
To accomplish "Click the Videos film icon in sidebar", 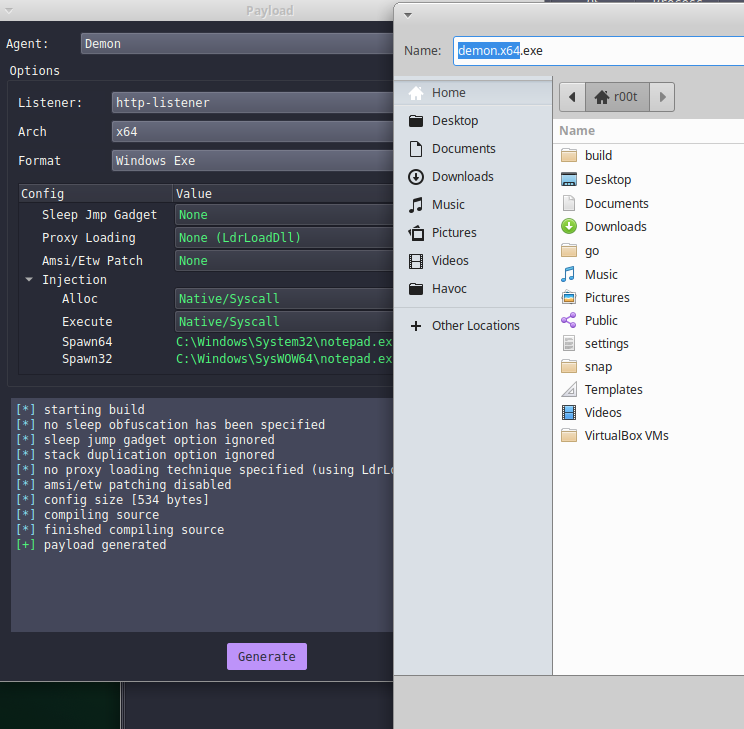I will click(x=416, y=261).
